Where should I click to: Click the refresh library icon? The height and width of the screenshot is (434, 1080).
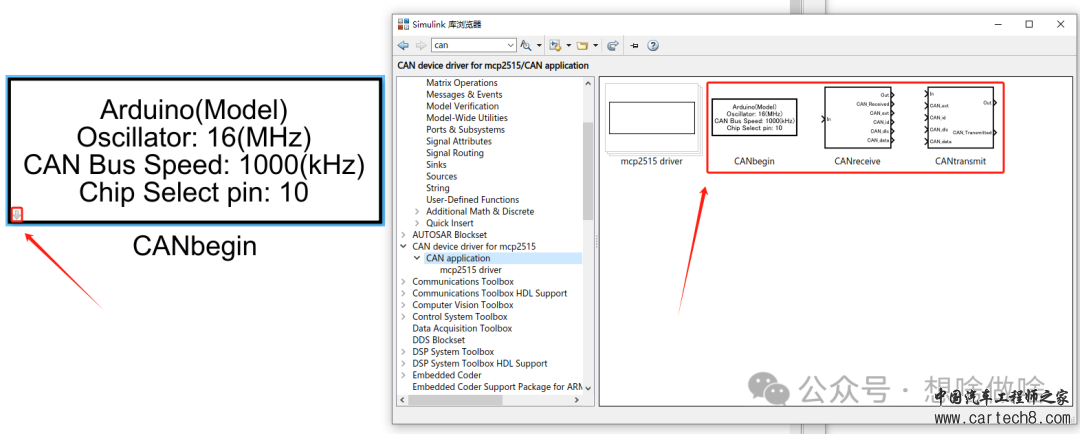point(612,45)
